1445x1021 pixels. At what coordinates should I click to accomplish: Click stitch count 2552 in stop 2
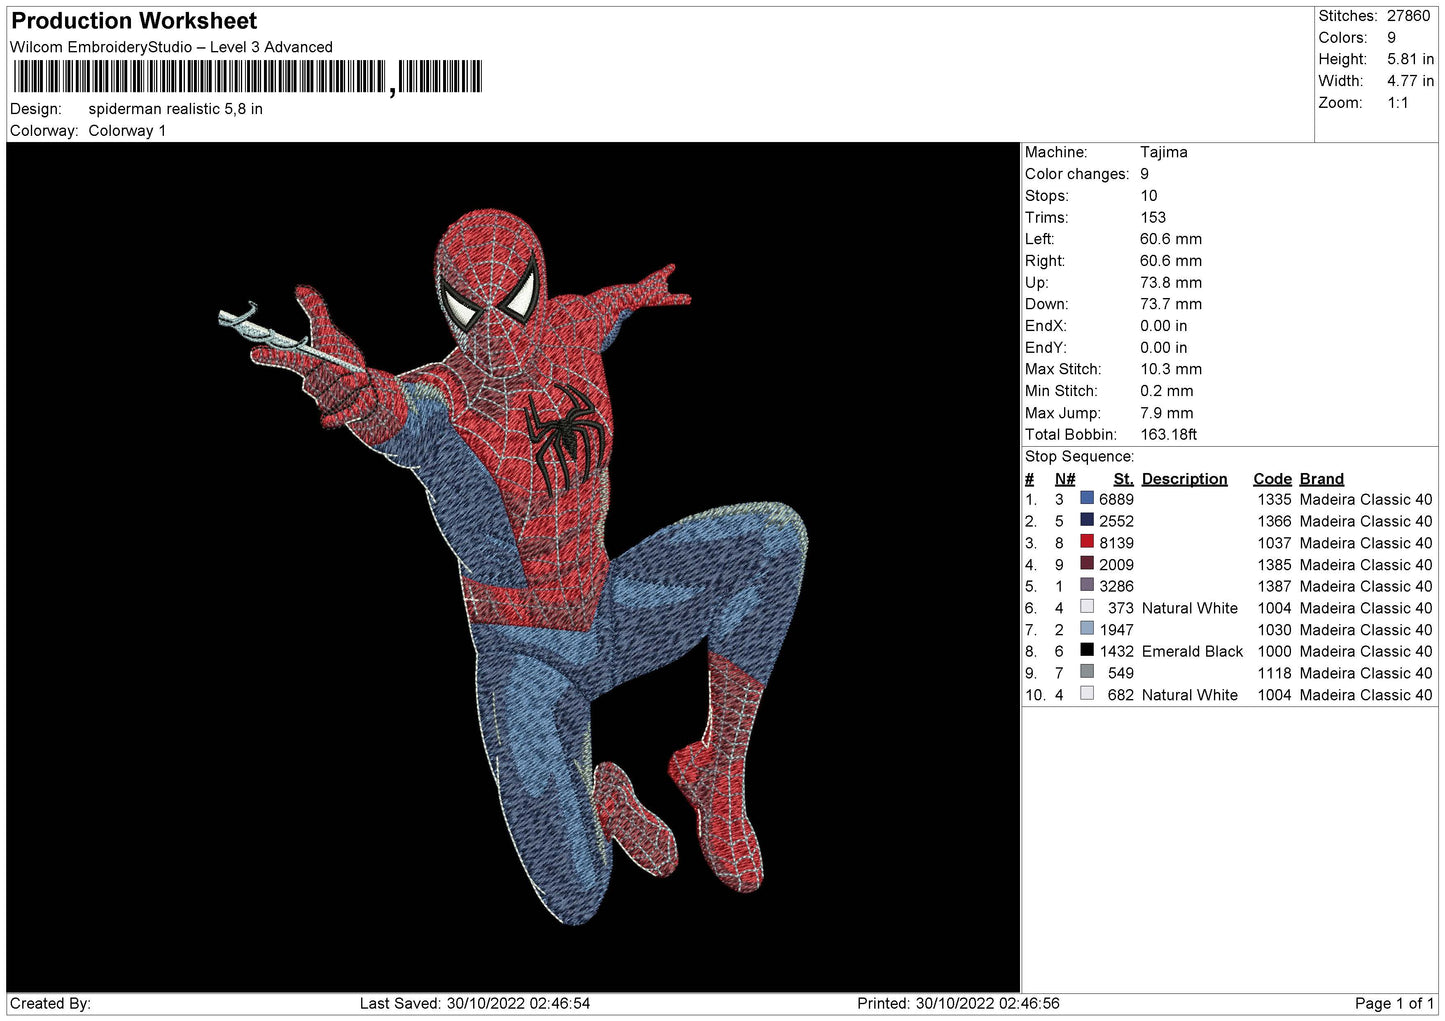tap(1116, 521)
